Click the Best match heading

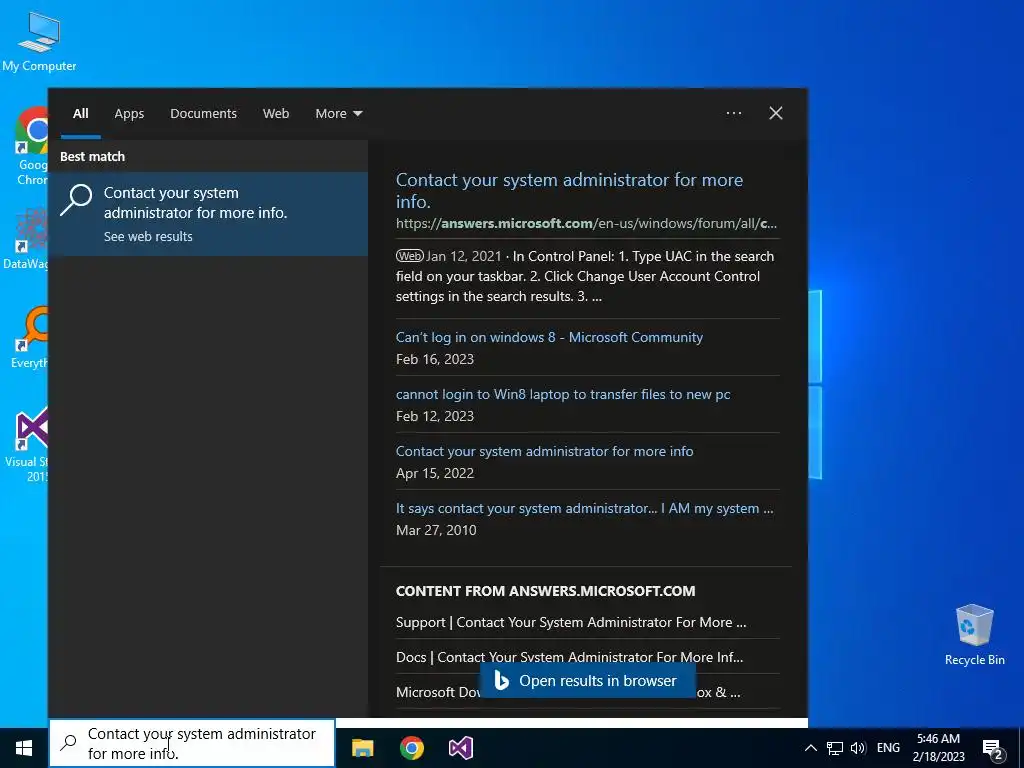coord(92,156)
